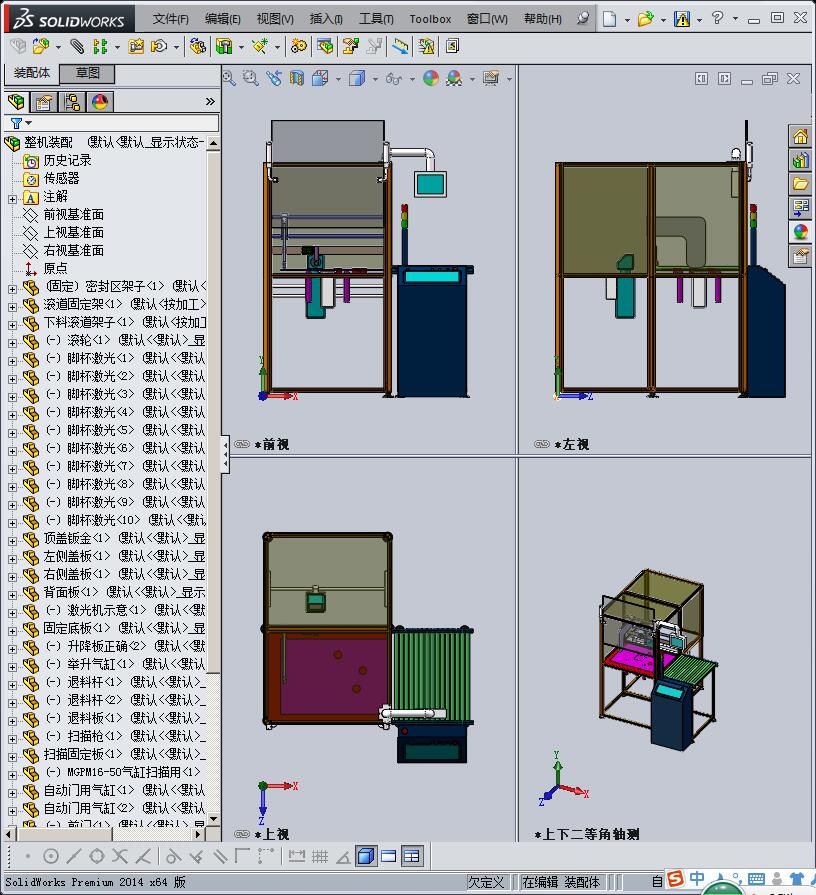
Task: Open the DisplayManager color ball tab
Action: point(100,102)
